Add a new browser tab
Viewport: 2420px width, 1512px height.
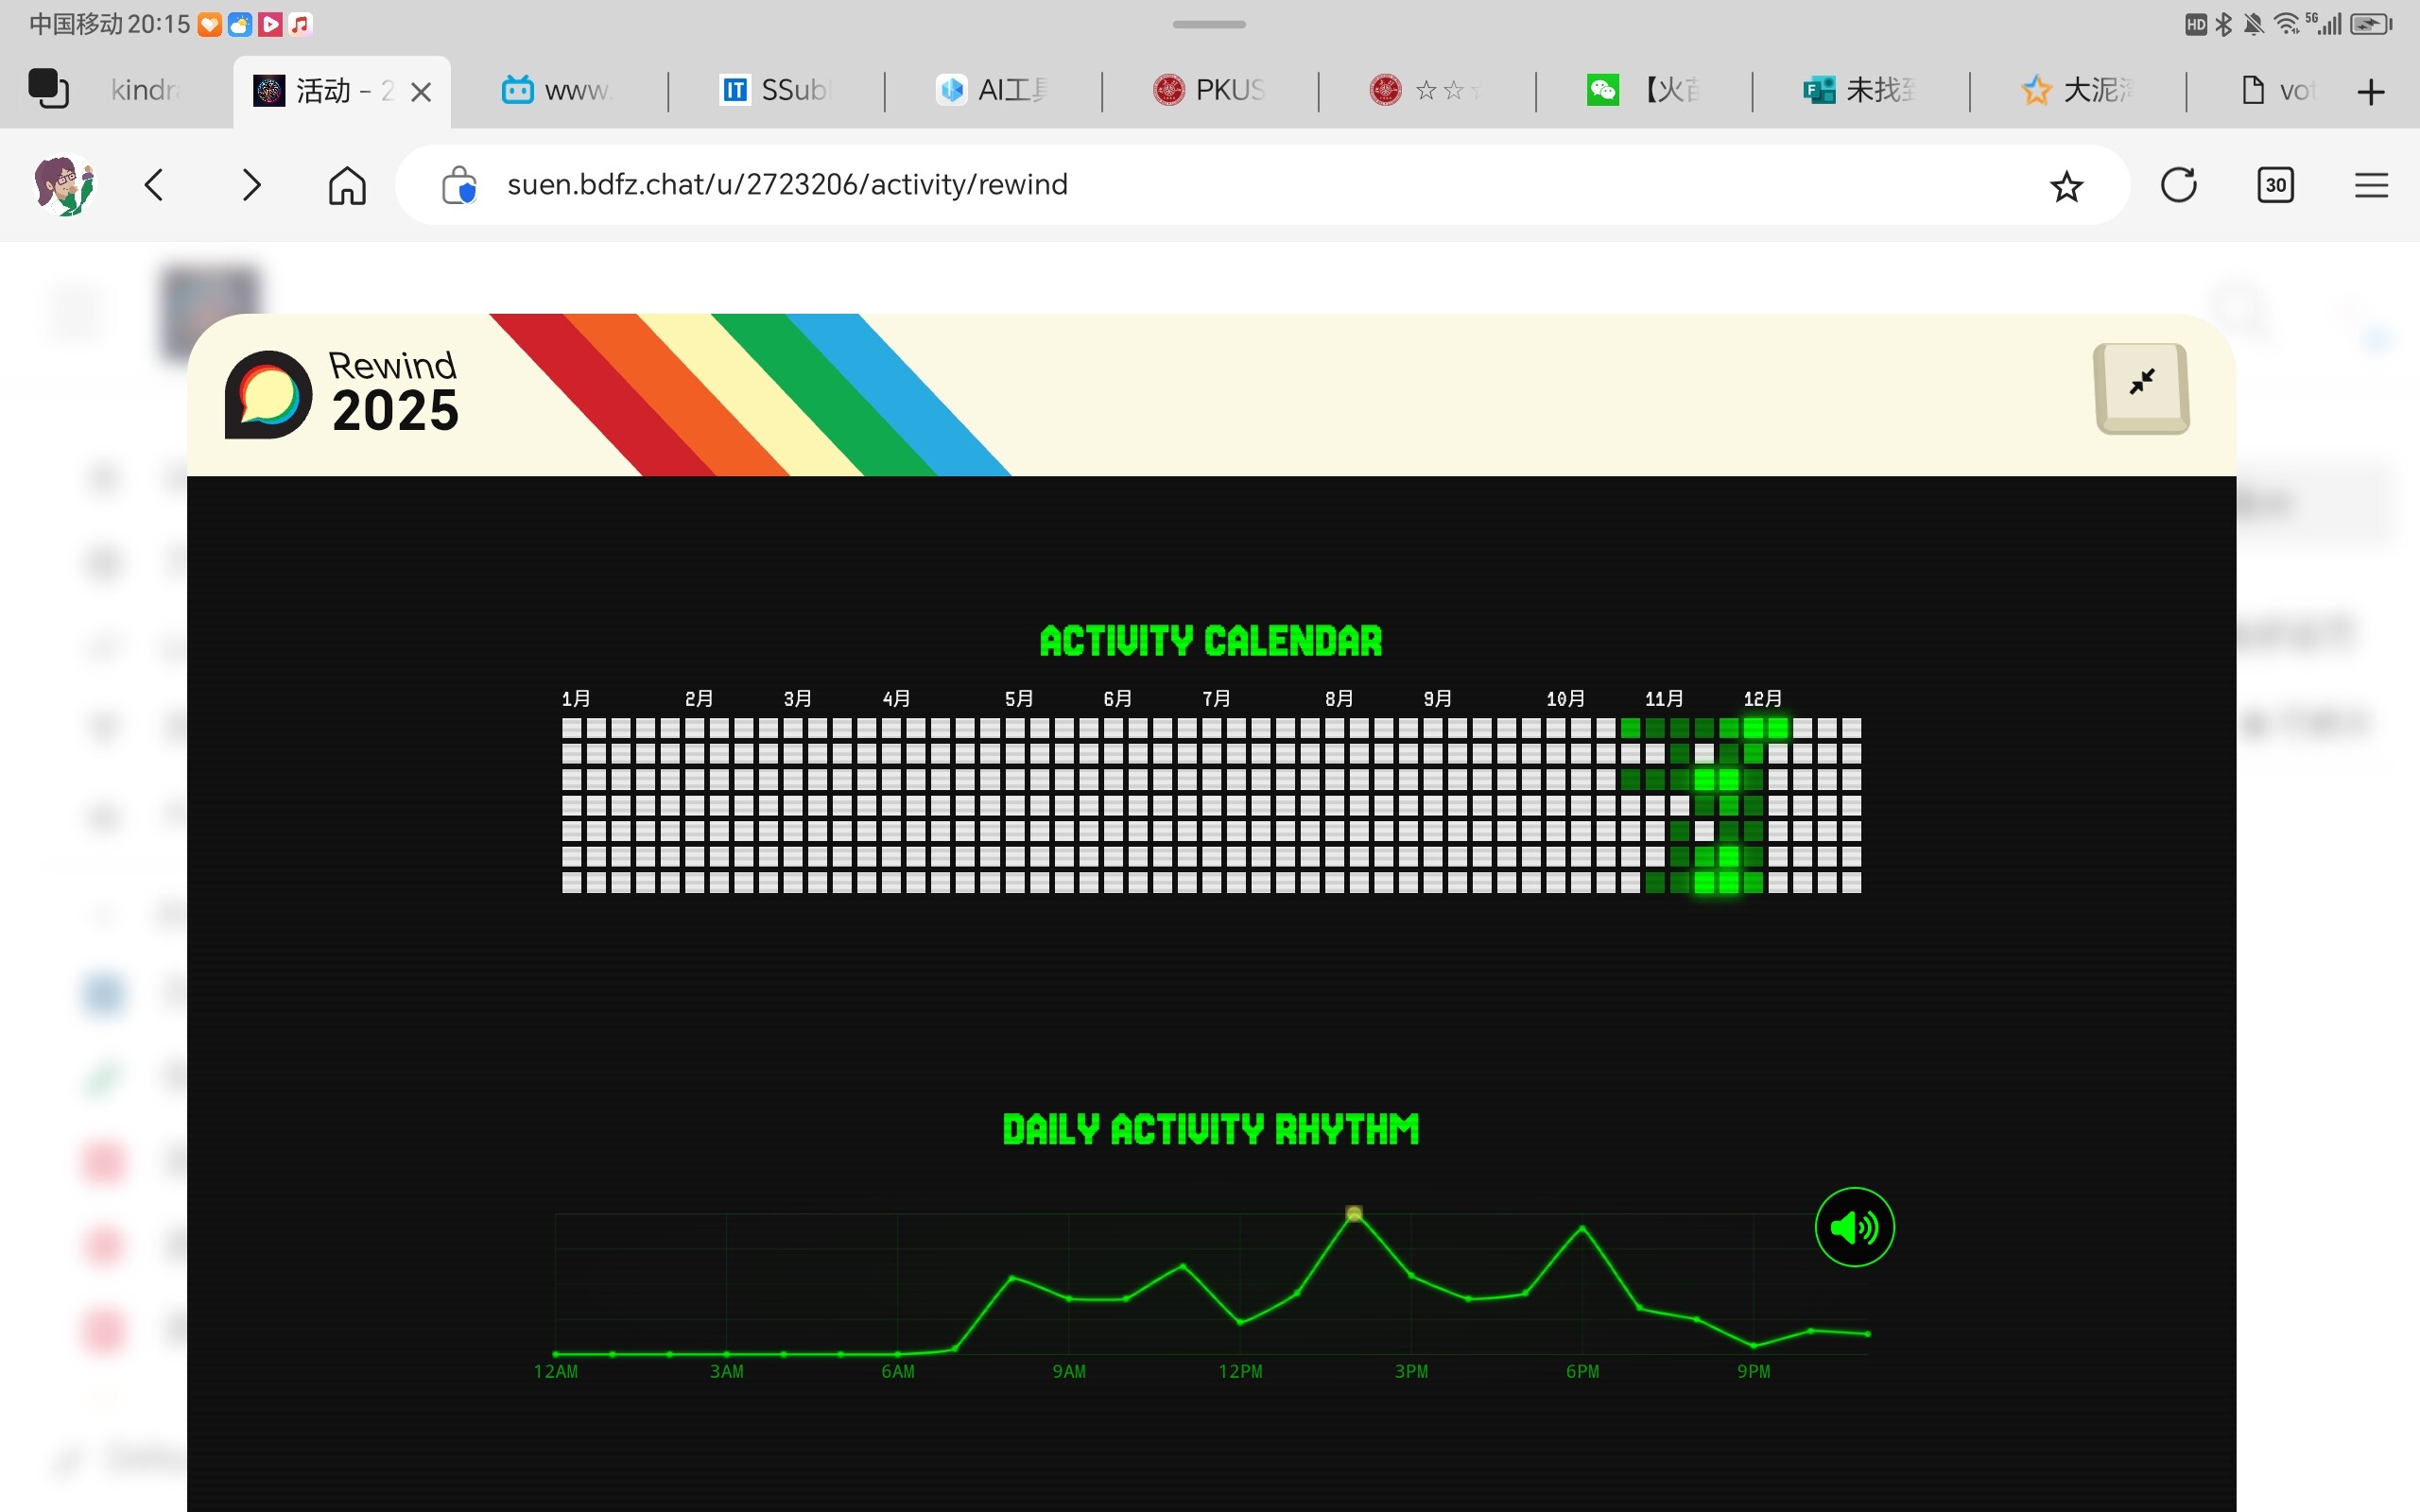(x=2371, y=92)
